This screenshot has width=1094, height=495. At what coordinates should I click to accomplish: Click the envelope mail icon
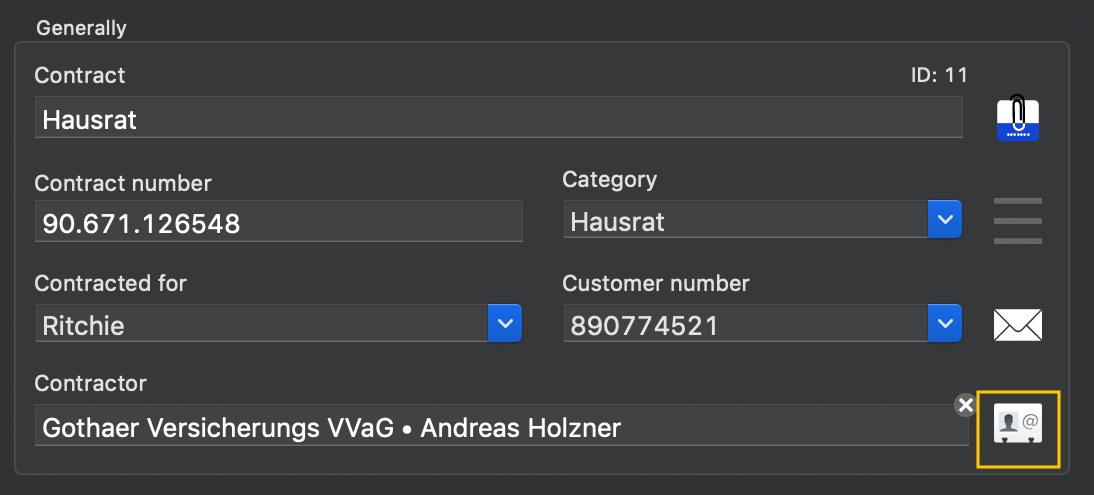(1017, 325)
